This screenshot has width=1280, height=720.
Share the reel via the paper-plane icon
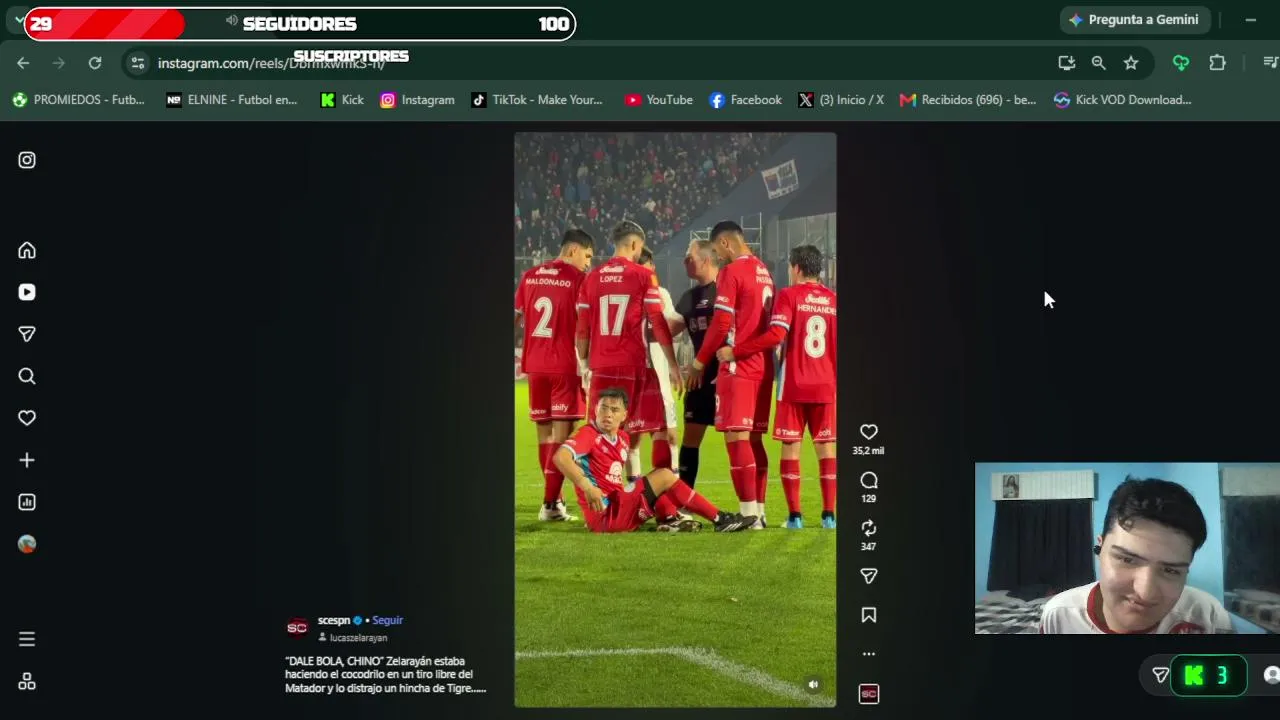point(868,576)
